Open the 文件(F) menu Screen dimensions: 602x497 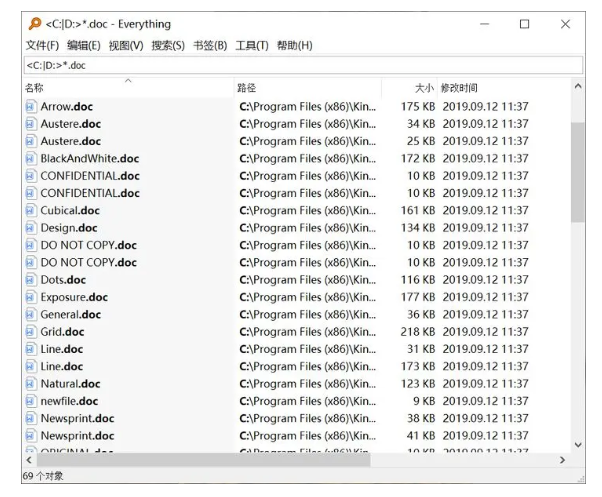coord(42,45)
